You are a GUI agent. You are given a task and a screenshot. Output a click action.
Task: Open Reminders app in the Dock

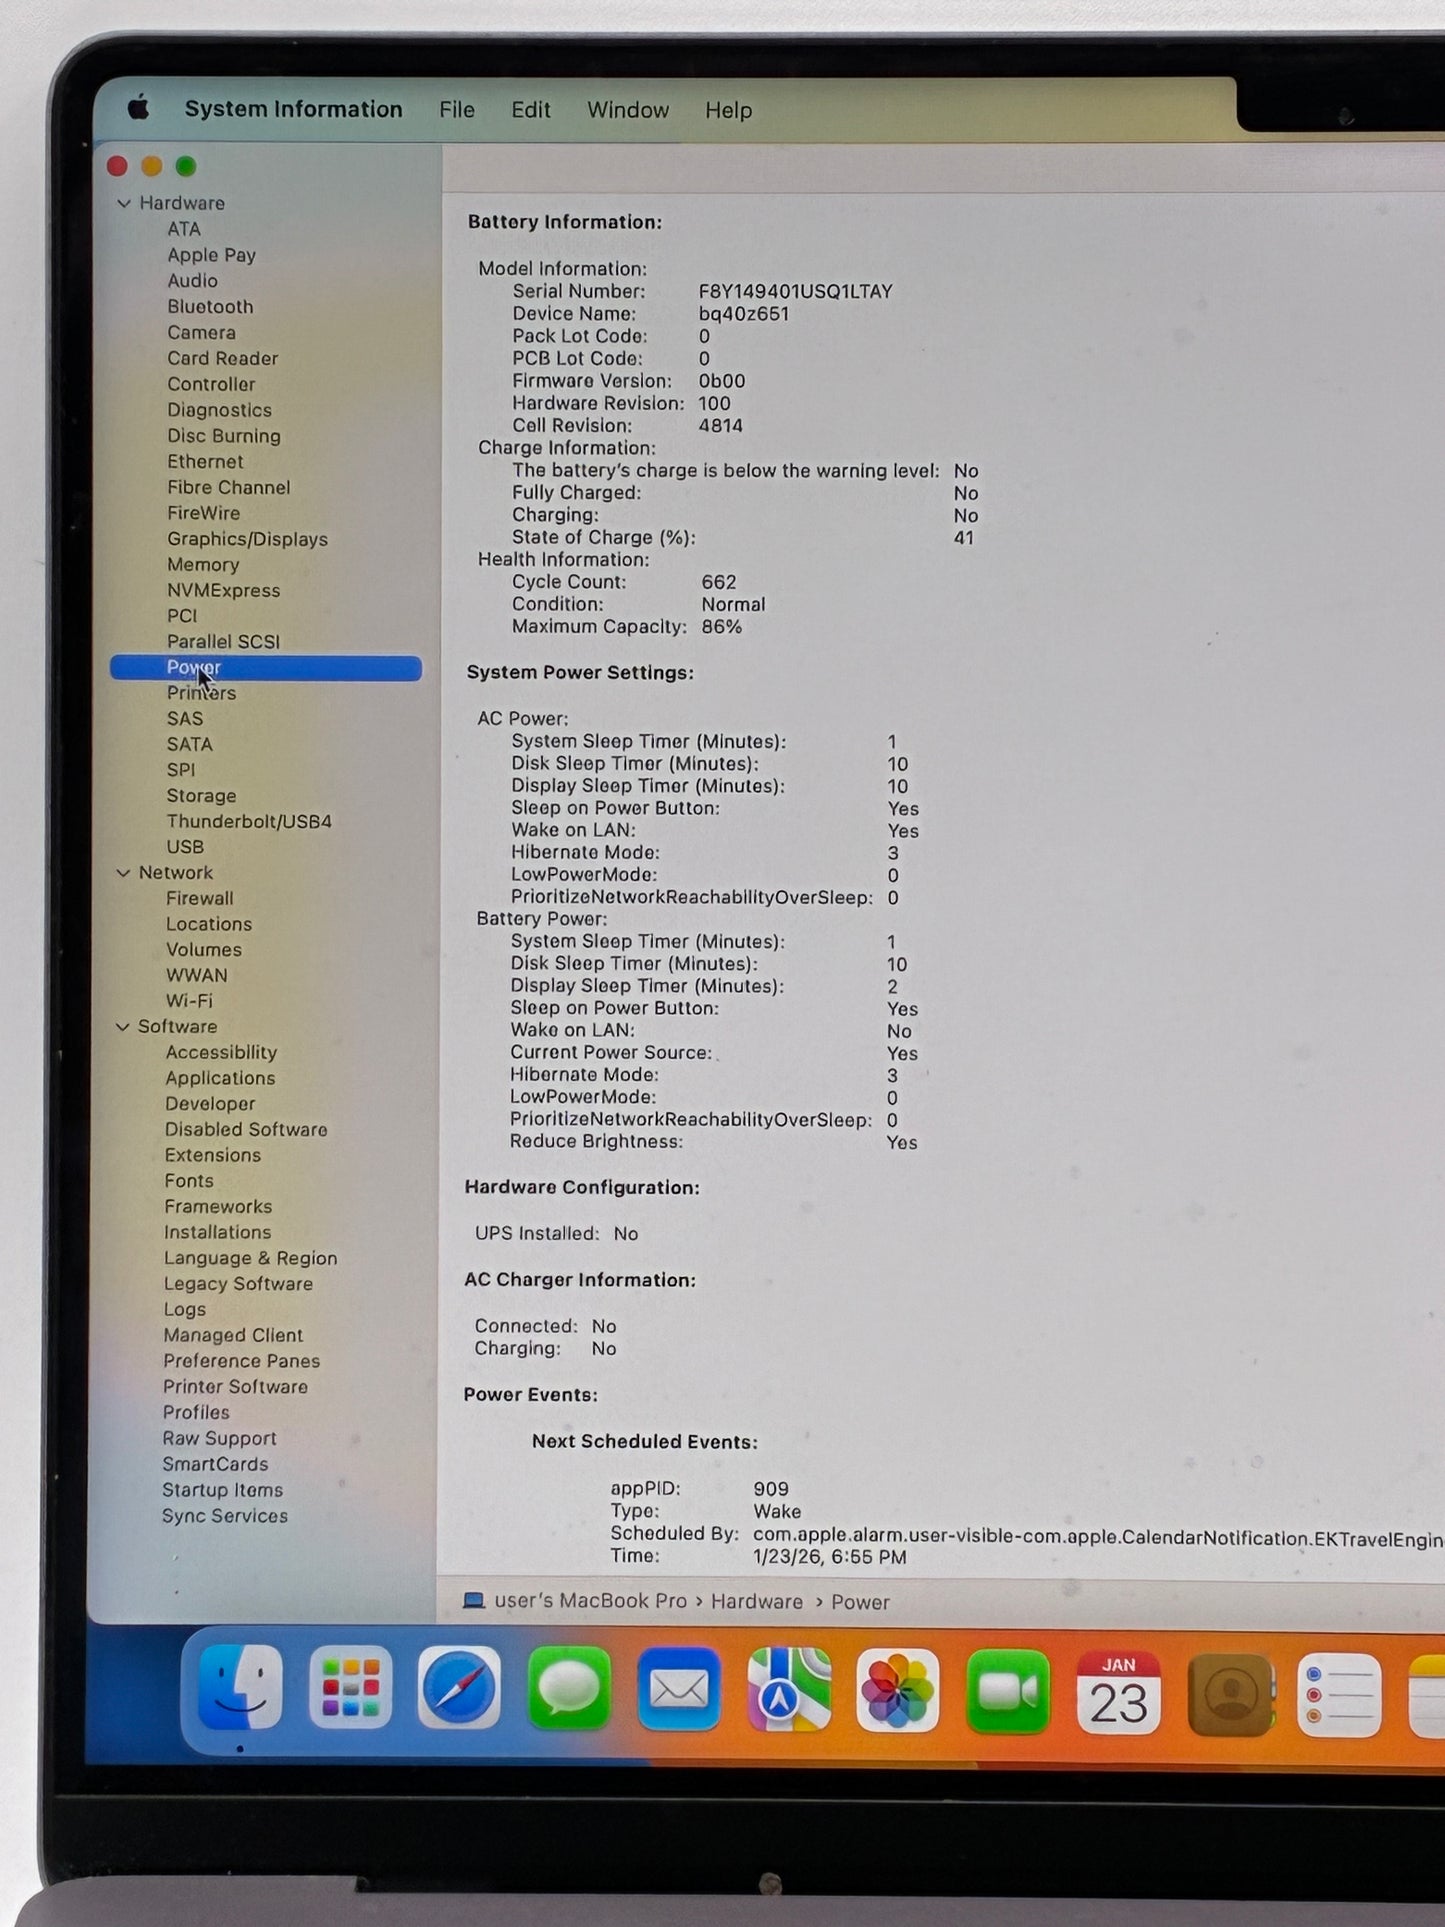[x=1340, y=1696]
